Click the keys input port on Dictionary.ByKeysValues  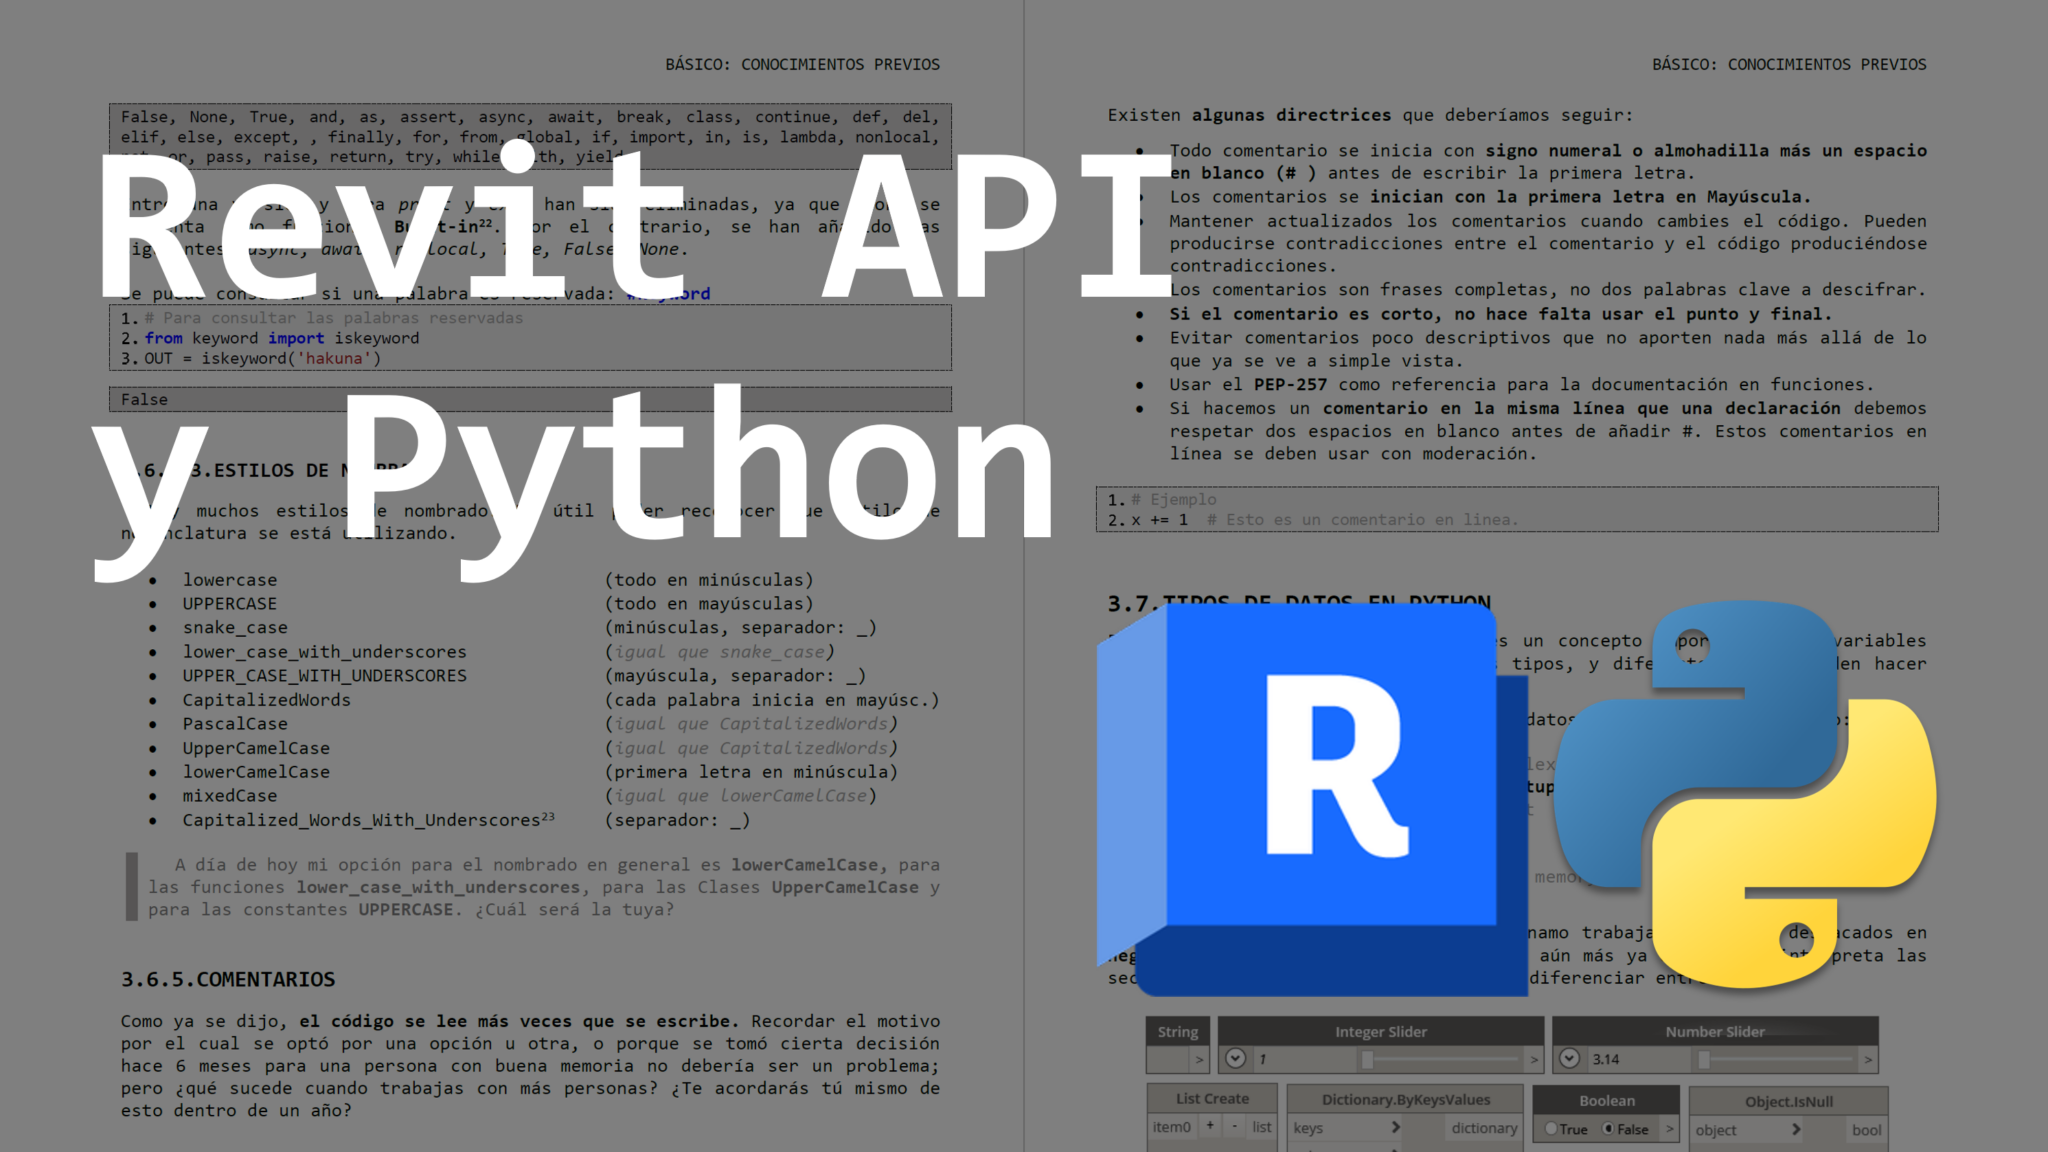click(x=1396, y=1128)
